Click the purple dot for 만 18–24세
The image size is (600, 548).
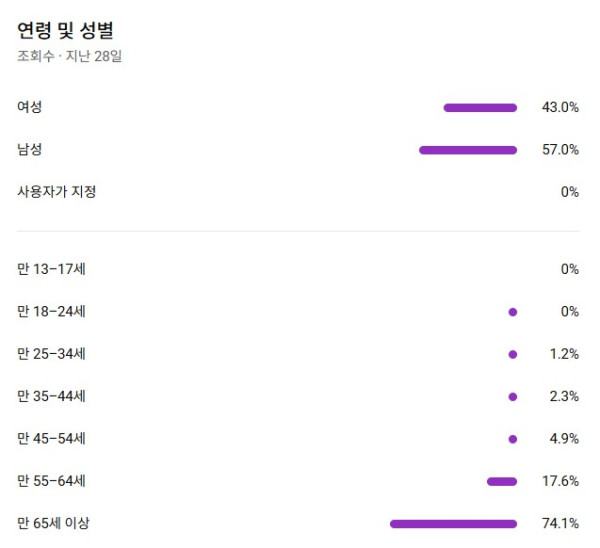tap(513, 312)
